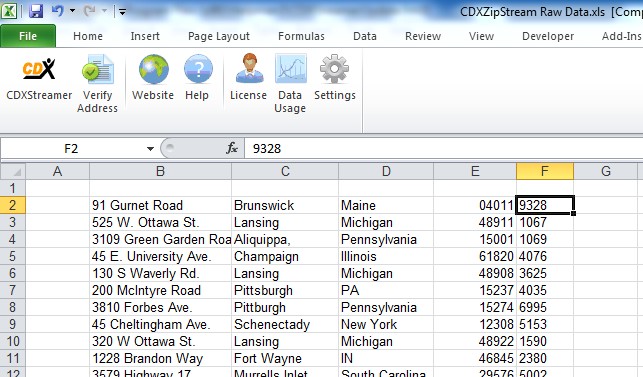The width and height of the screenshot is (643, 377).
Task: Select the Brunswick city cell
Action: (285, 205)
